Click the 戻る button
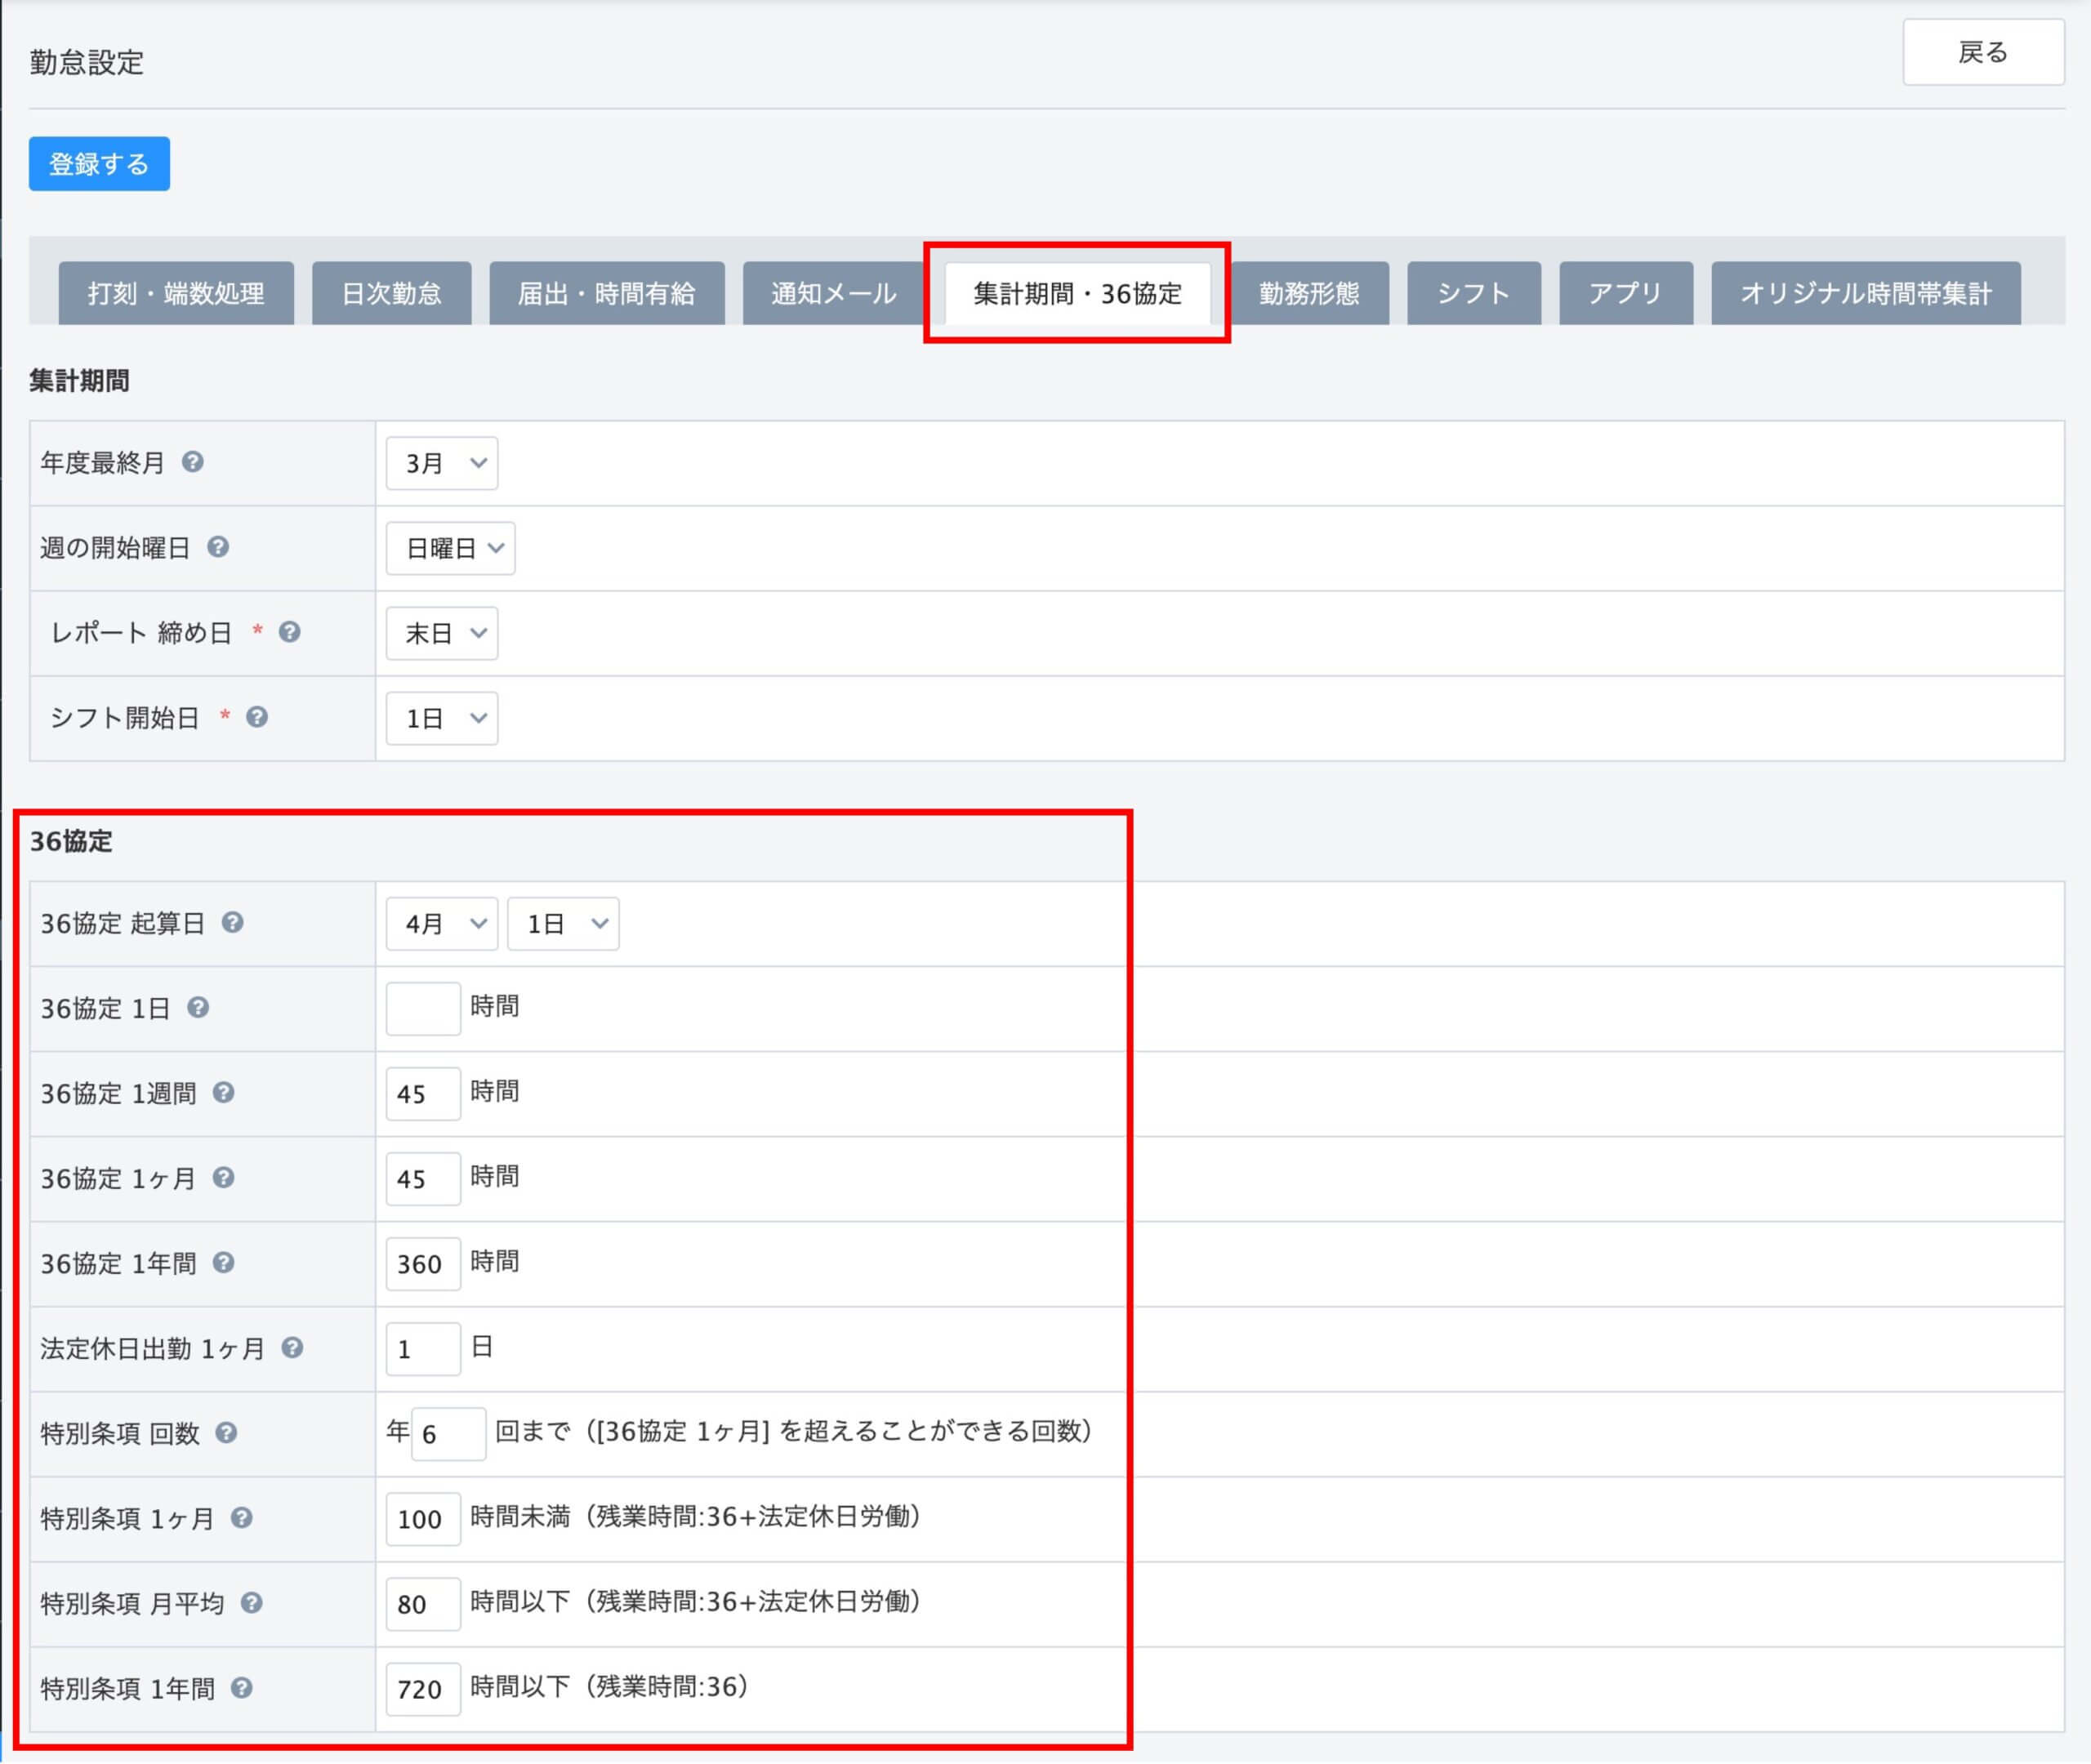Image resolution: width=2091 pixels, height=1764 pixels. [x=1982, y=52]
